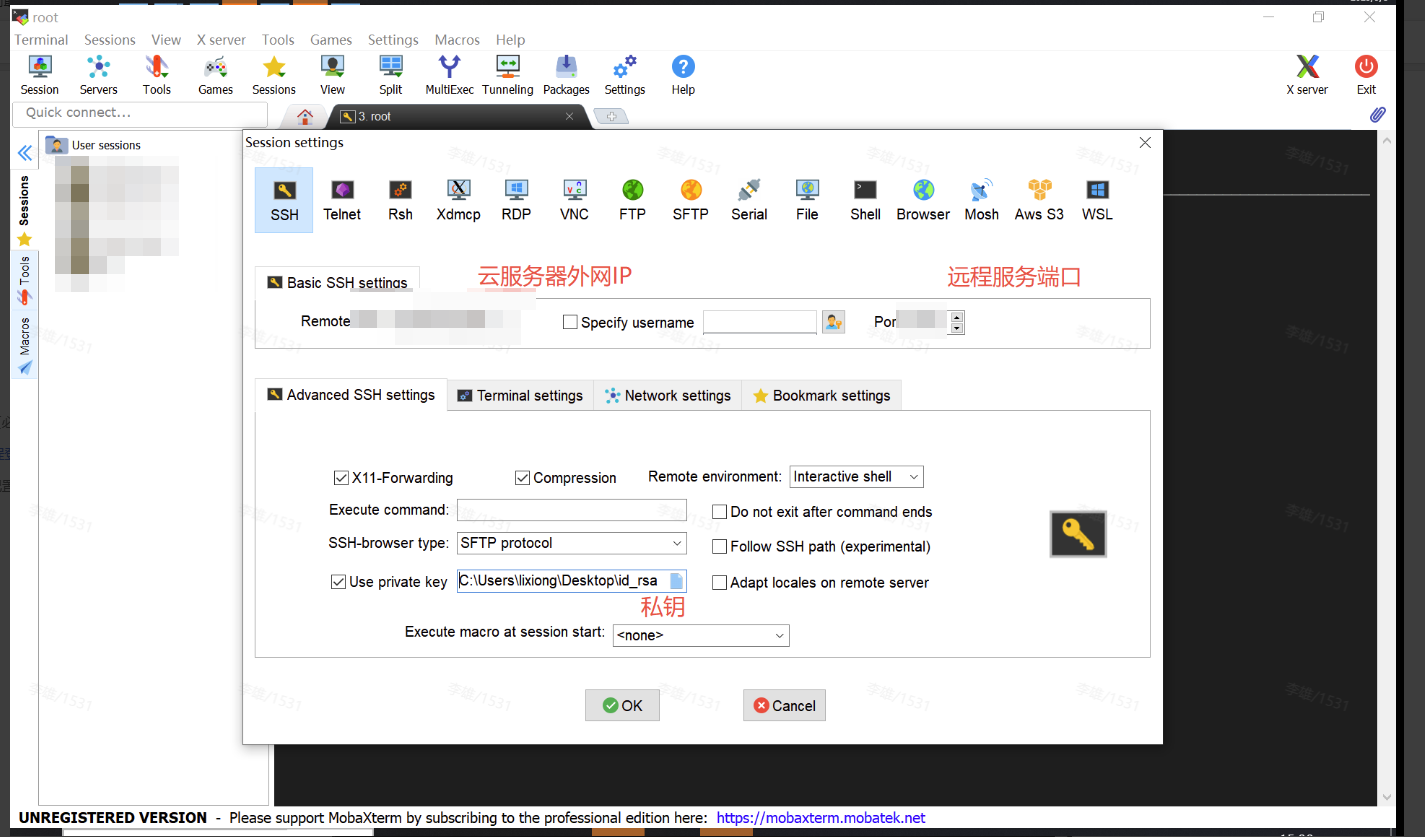The height and width of the screenshot is (837, 1425).
Task: Enable Adapt locales on remote server
Action: 719,582
